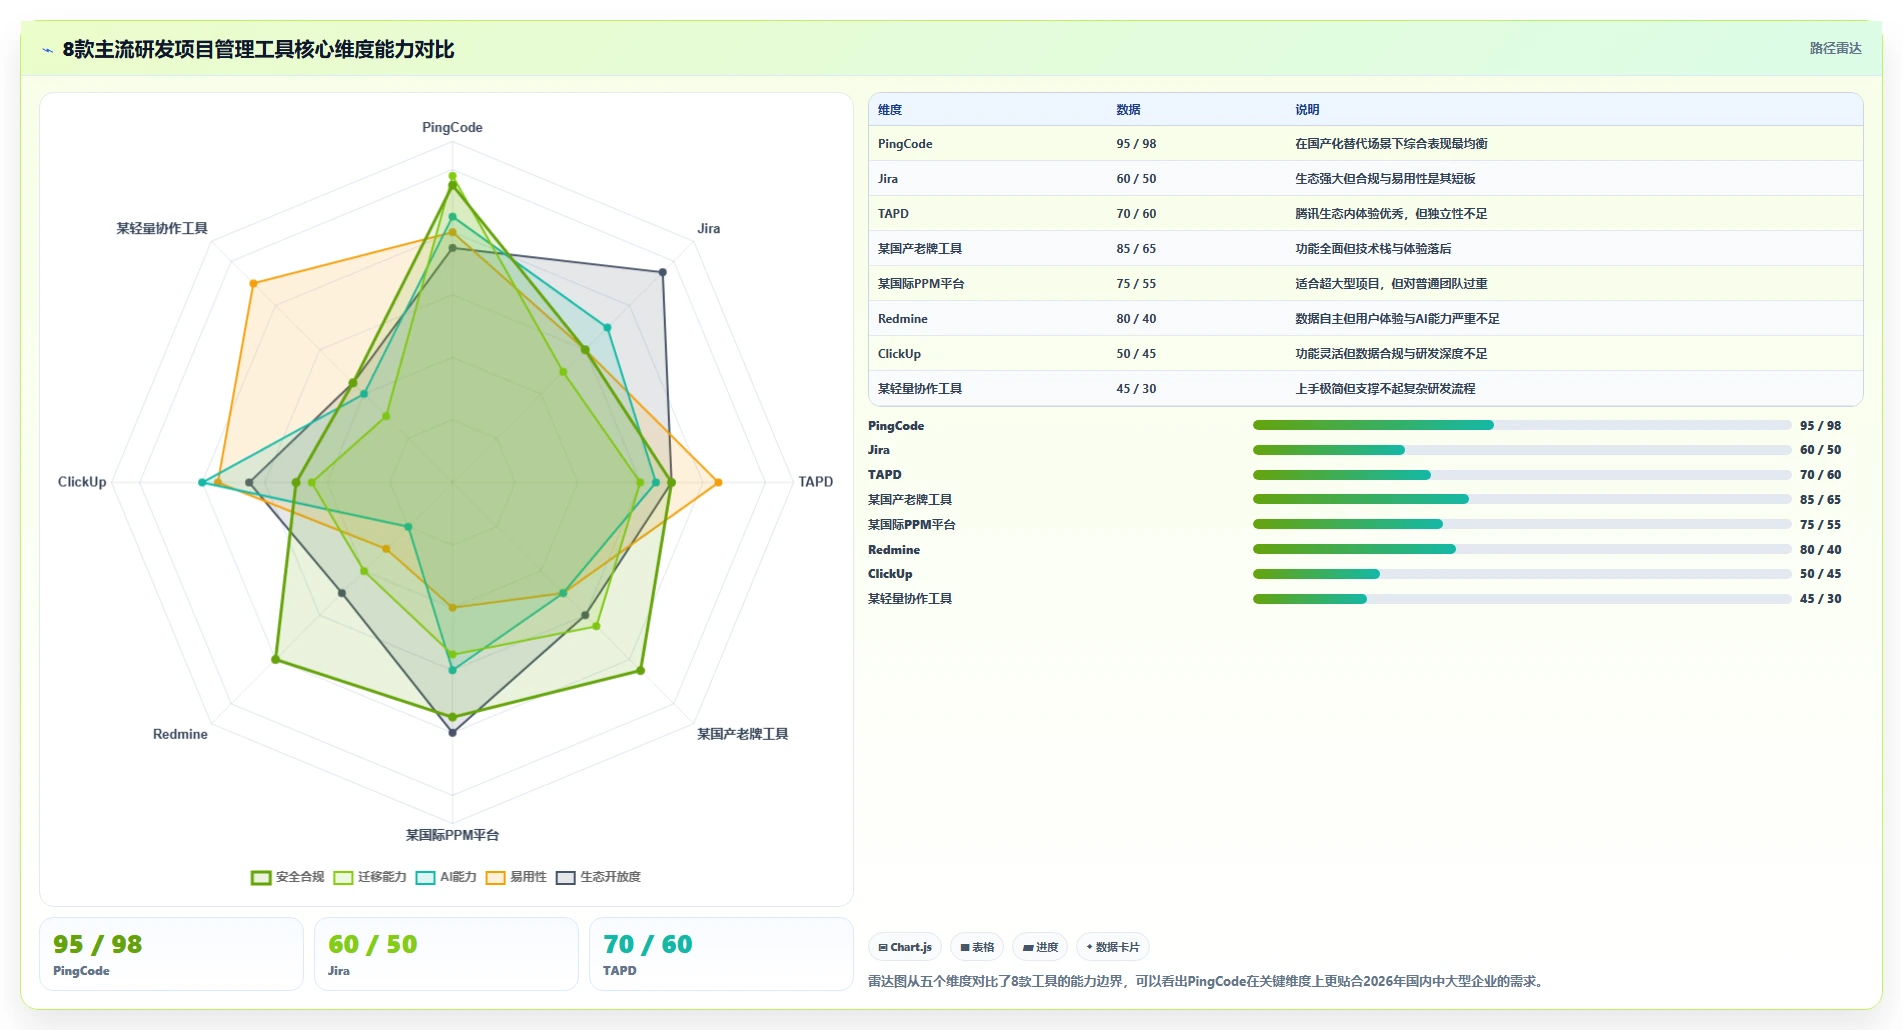Toggle the 易用性 legend series
Viewport: 1903px width, 1030px height.
[516, 877]
